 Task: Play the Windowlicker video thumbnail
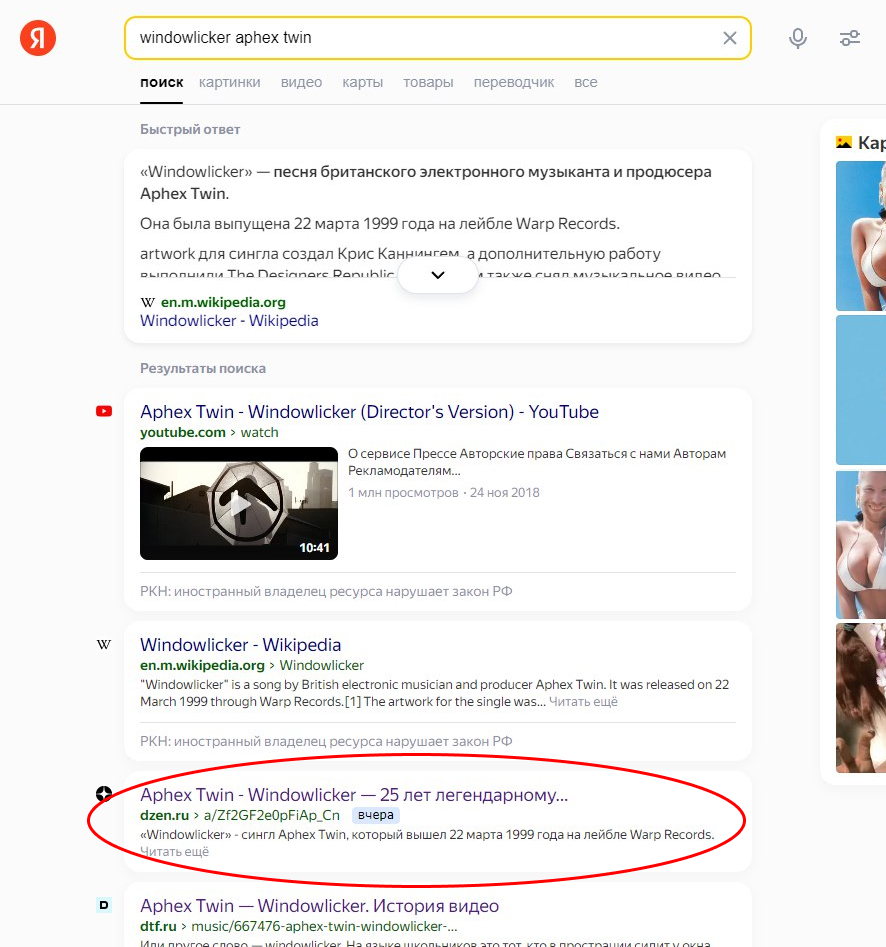239,504
